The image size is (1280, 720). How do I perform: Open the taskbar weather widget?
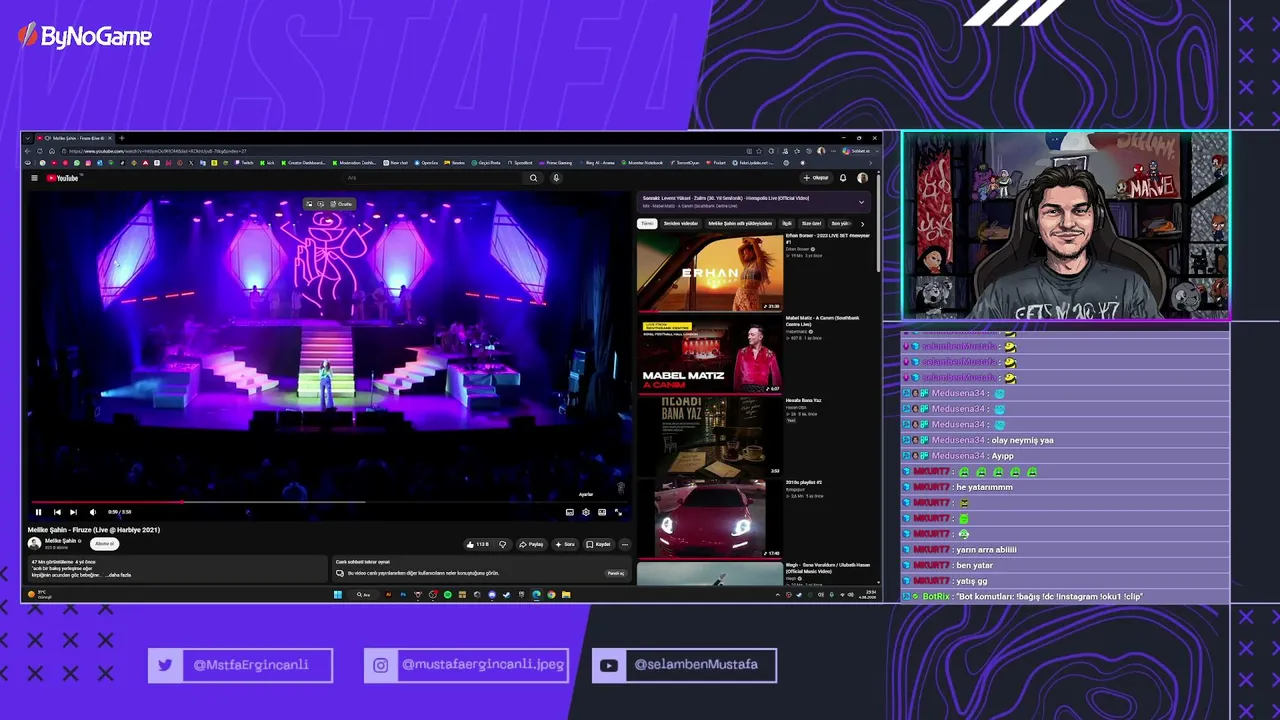coord(40,594)
